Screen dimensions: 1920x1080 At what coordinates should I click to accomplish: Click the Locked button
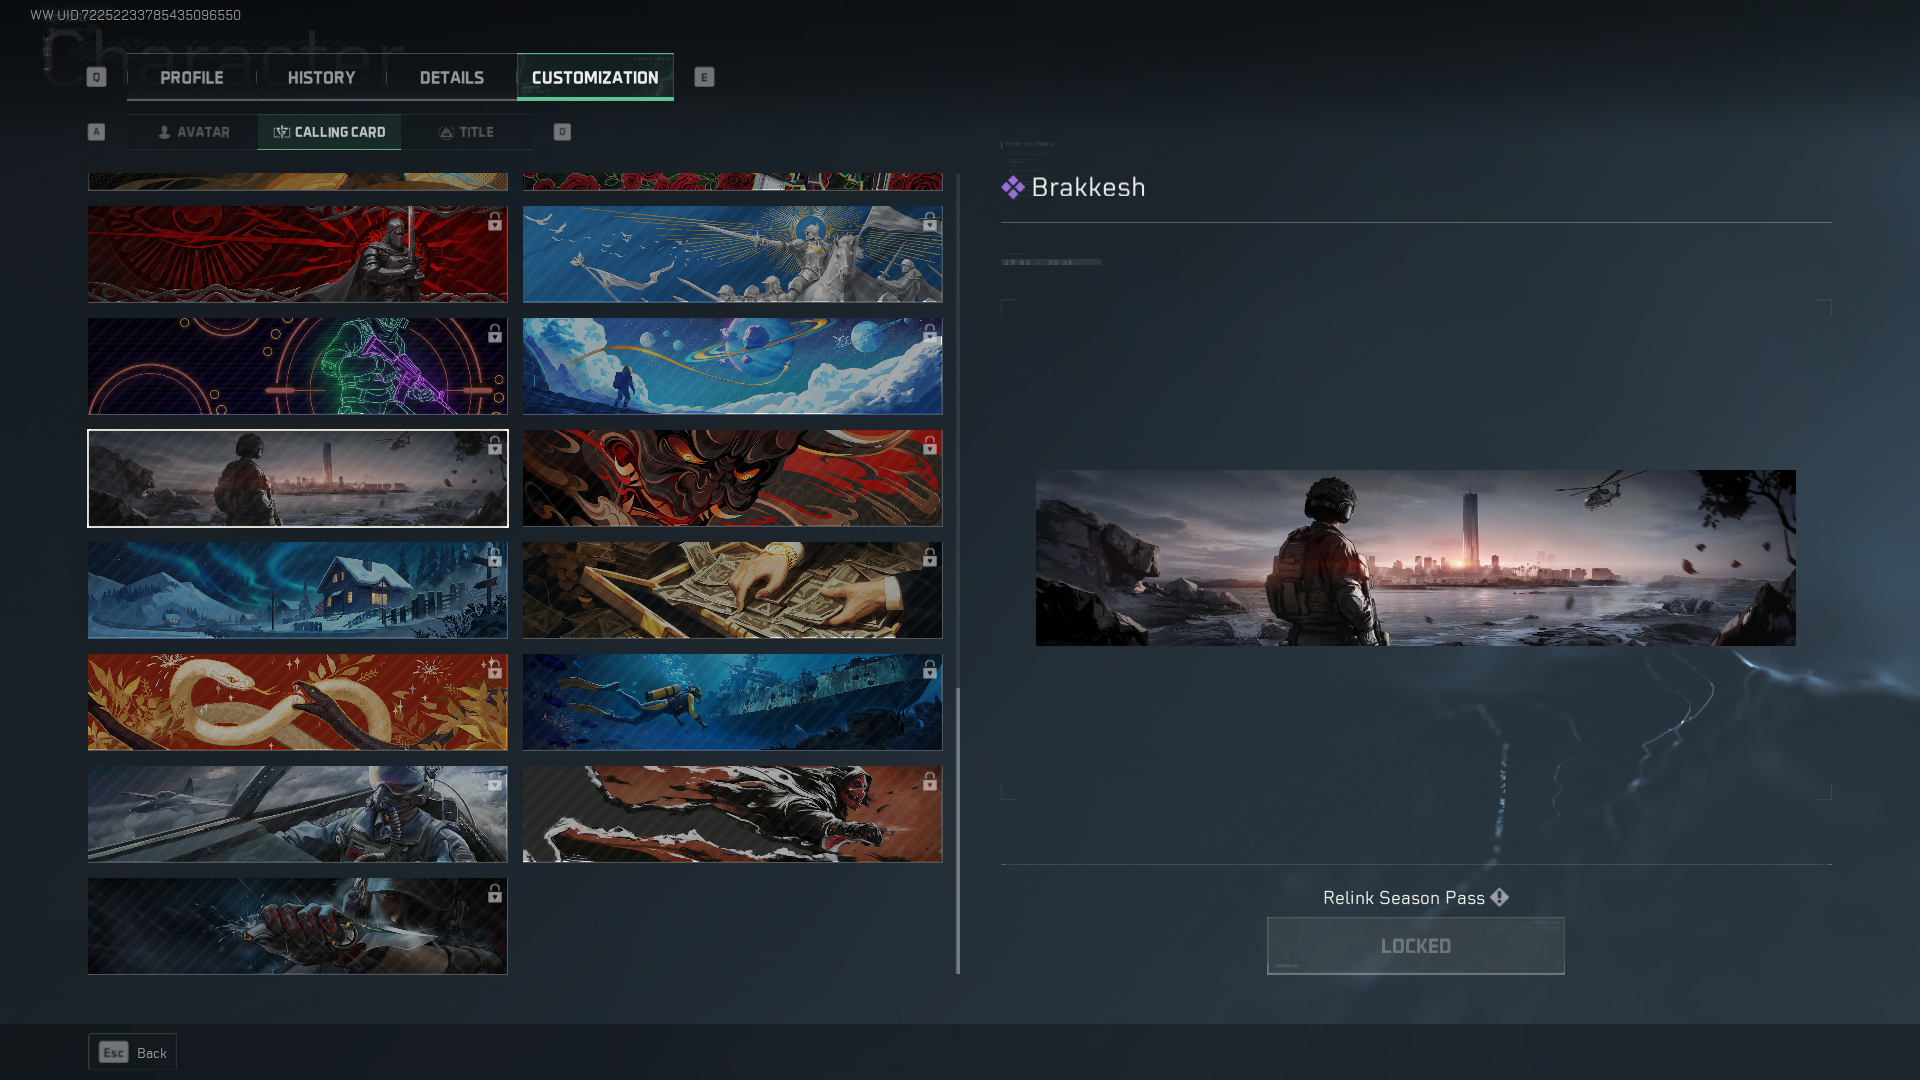[x=1415, y=946]
